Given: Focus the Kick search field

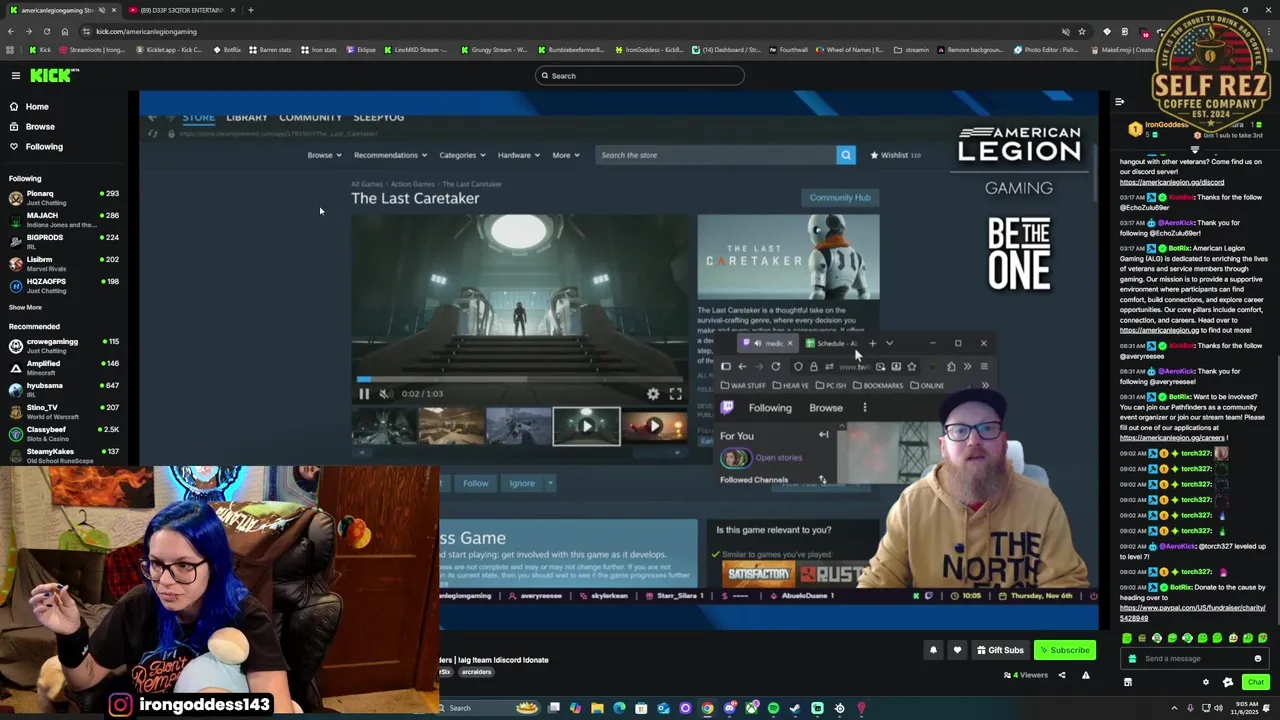Looking at the screenshot, I should 640,76.
